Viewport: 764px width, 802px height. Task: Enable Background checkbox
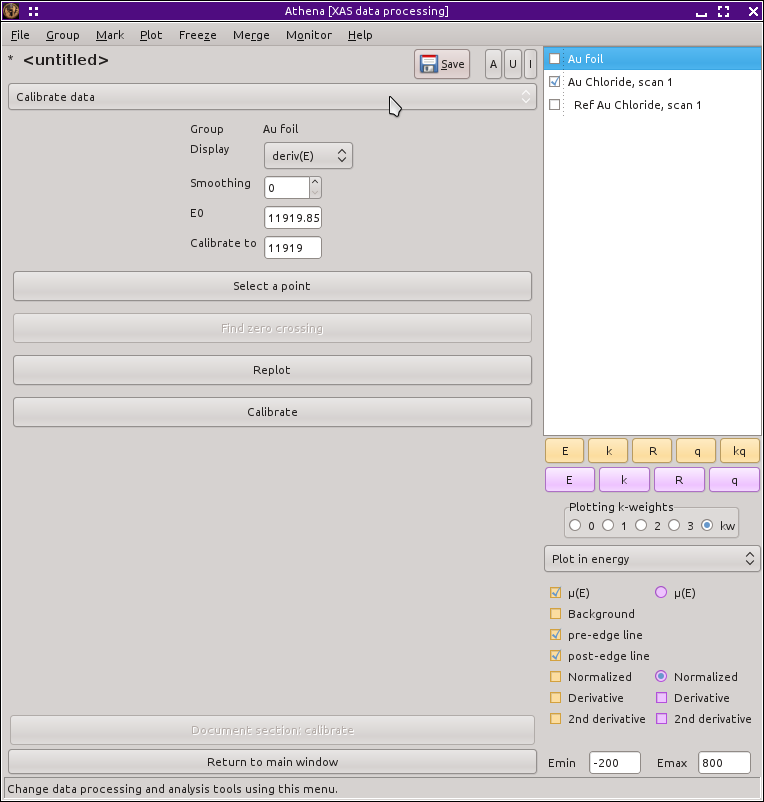point(555,613)
